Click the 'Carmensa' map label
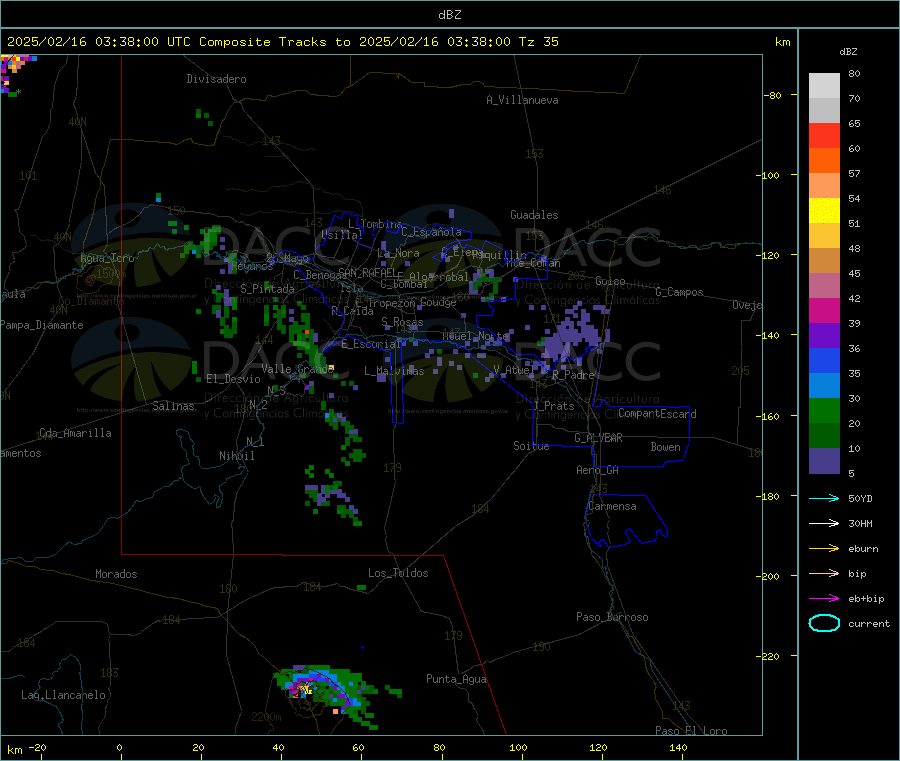900x761 pixels. pyautogui.click(x=612, y=506)
